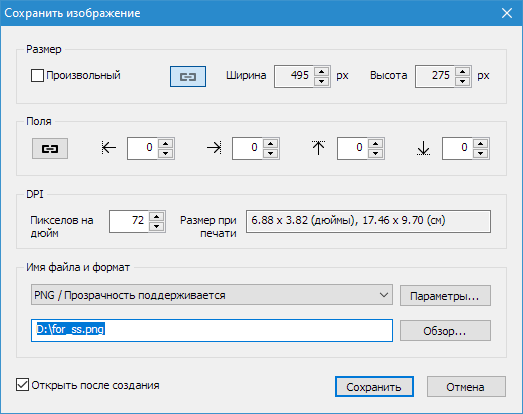523x414 pixels.
Task: Increase the Ширина value with up arrow
Action: (322, 72)
